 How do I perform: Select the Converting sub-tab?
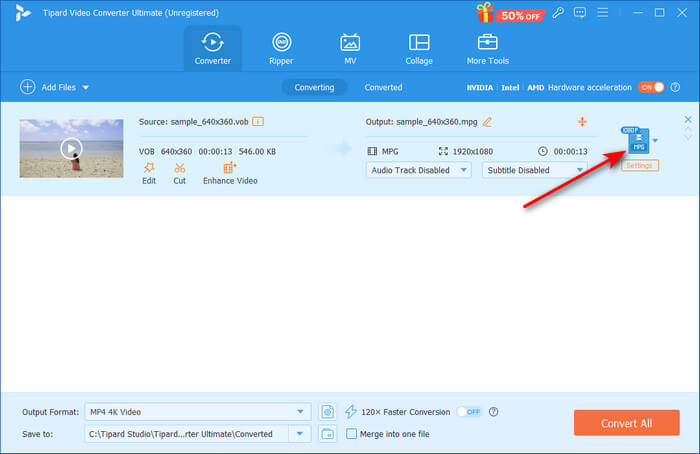click(x=314, y=87)
